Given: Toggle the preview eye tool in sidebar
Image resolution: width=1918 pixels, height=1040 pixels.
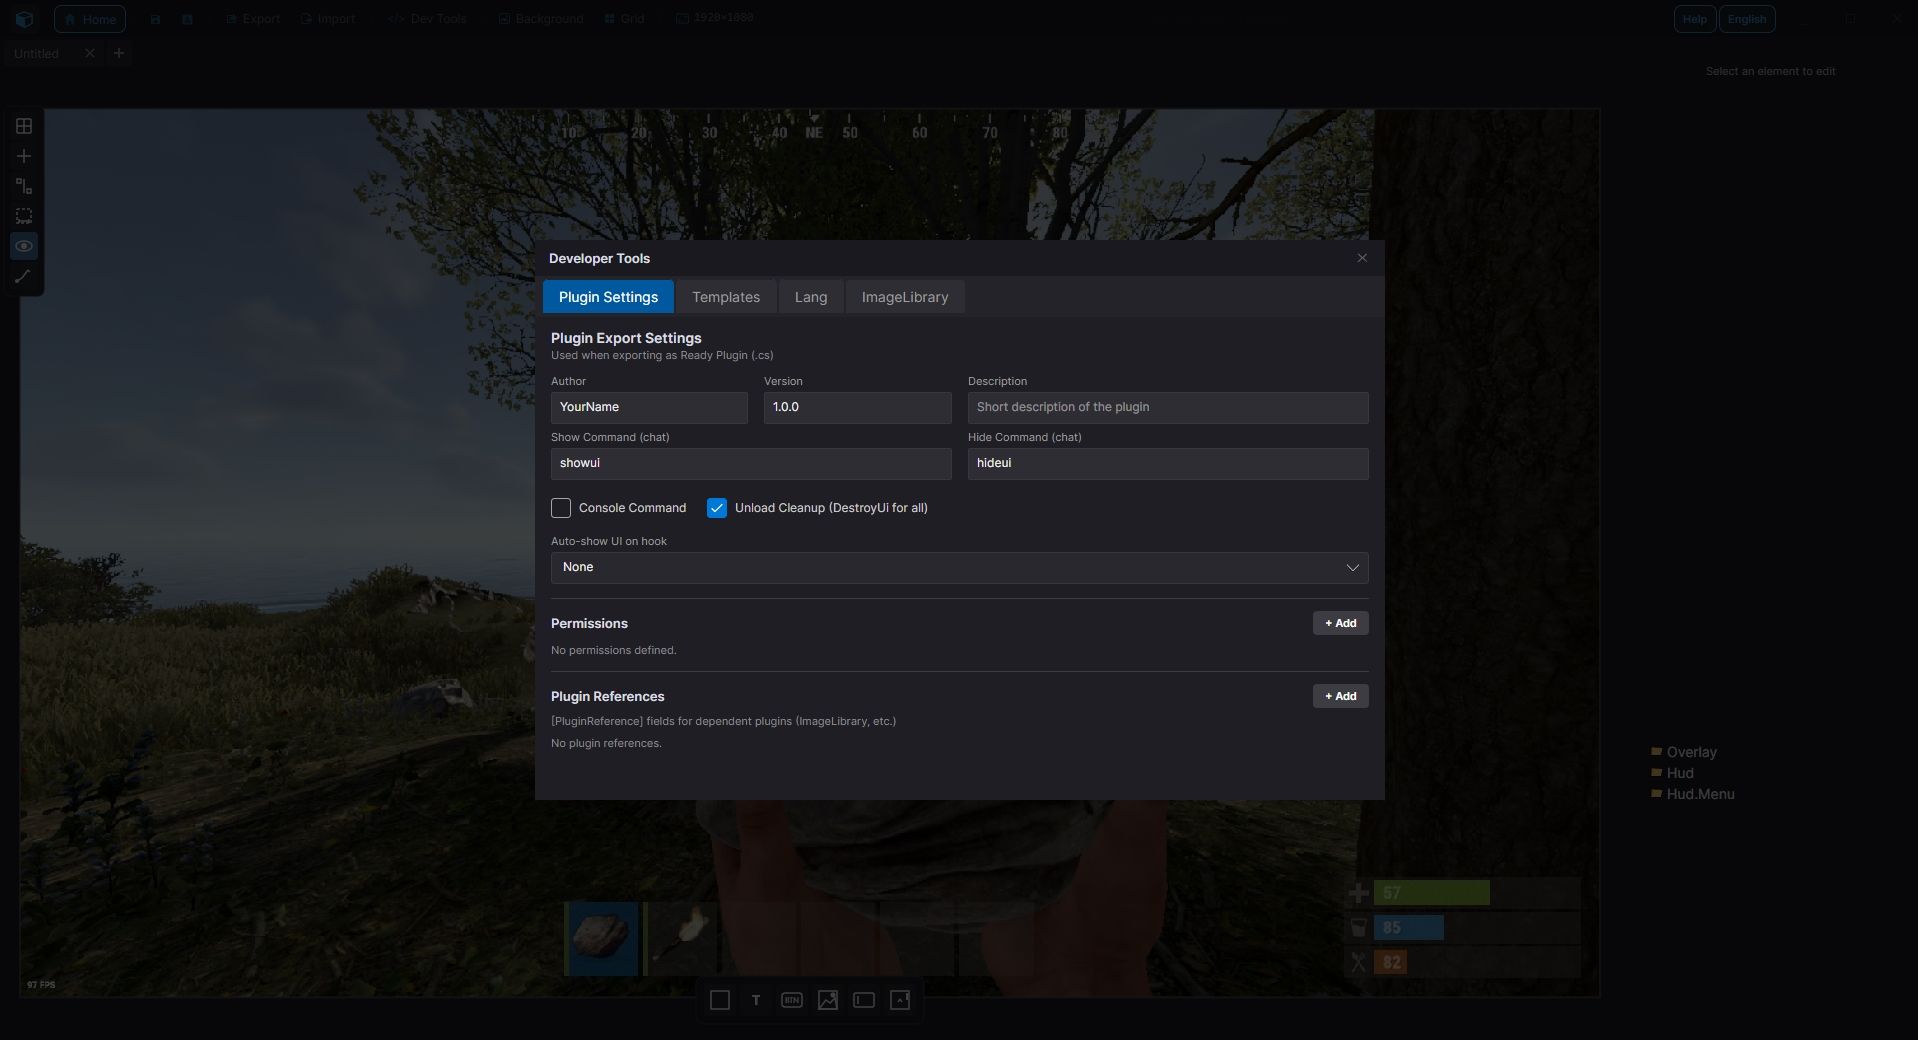Looking at the screenshot, I should [x=23, y=246].
